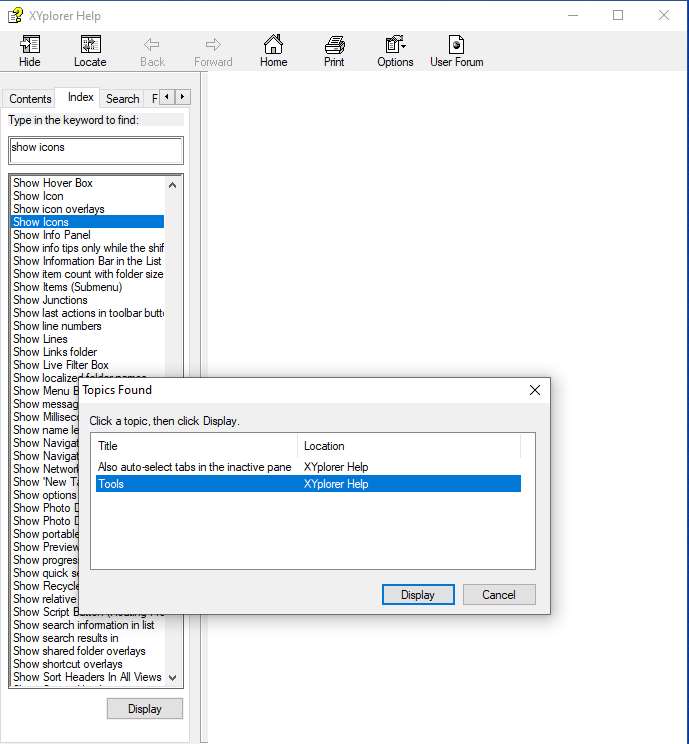The image size is (689, 744).
Task: Close the XYplorer Help window
Action: pyautogui.click(x=663, y=15)
